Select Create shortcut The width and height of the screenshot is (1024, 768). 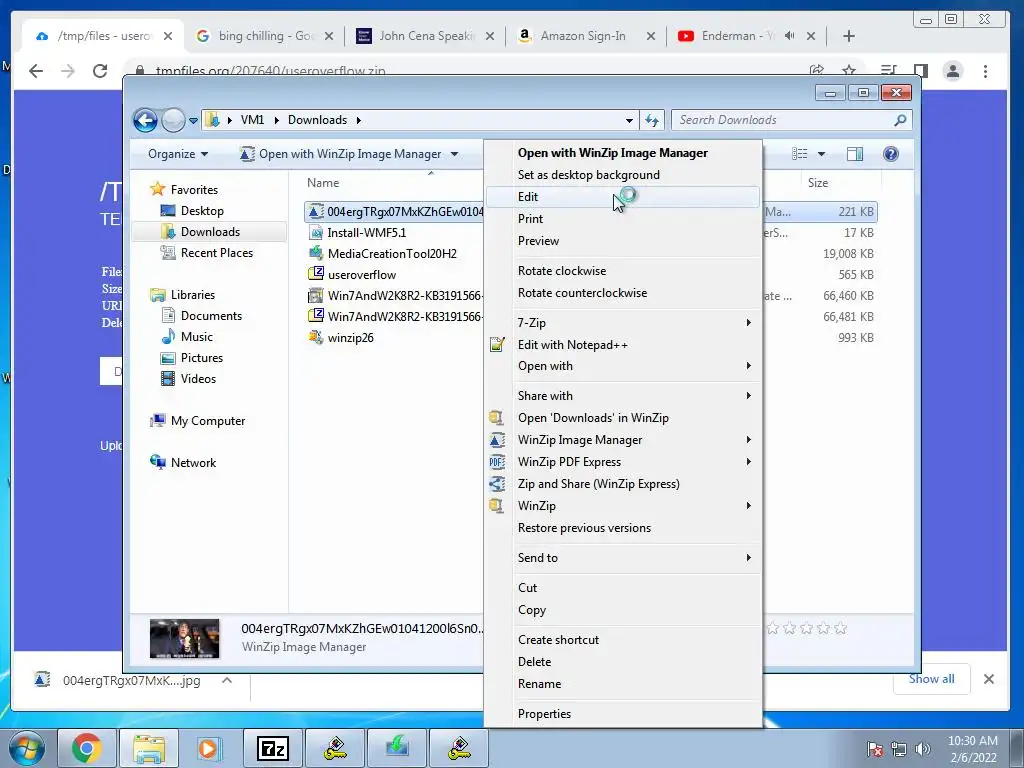(622, 640)
